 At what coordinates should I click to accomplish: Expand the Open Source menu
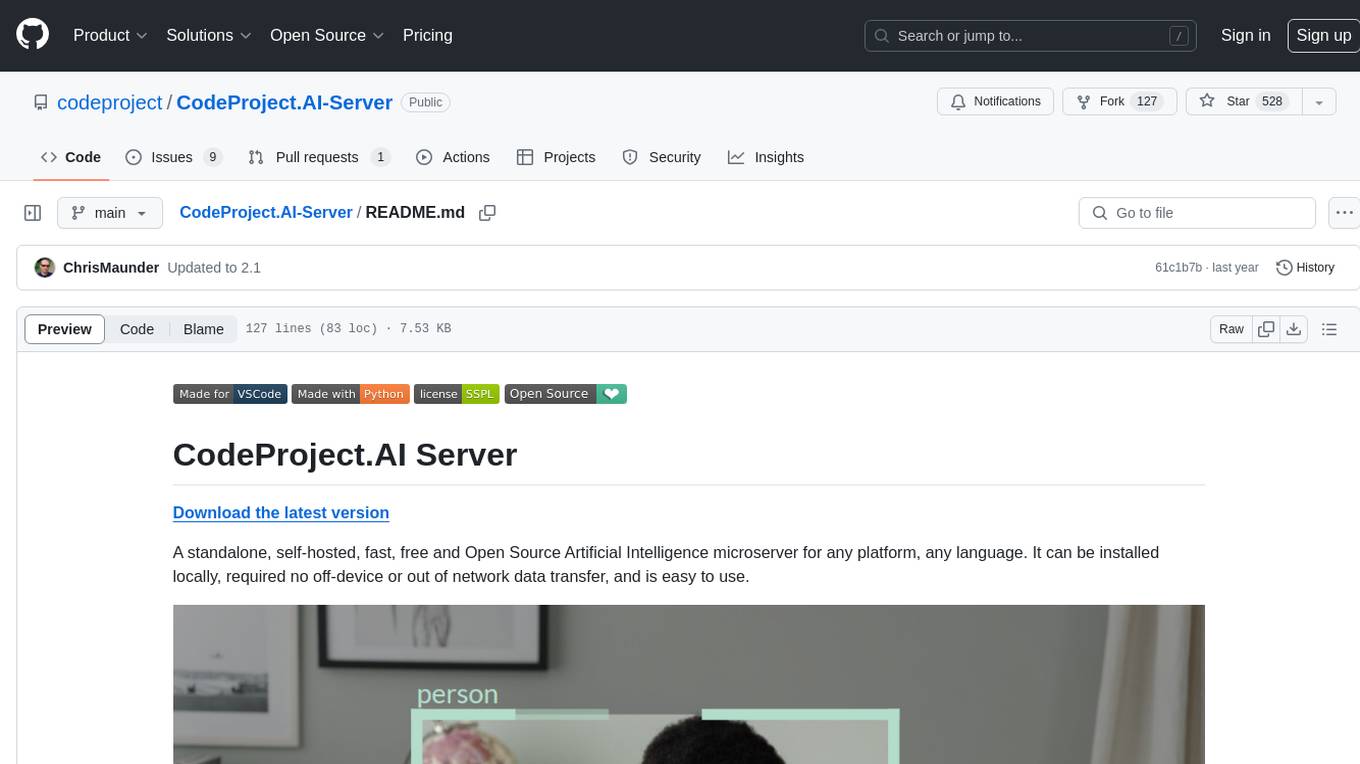327,35
